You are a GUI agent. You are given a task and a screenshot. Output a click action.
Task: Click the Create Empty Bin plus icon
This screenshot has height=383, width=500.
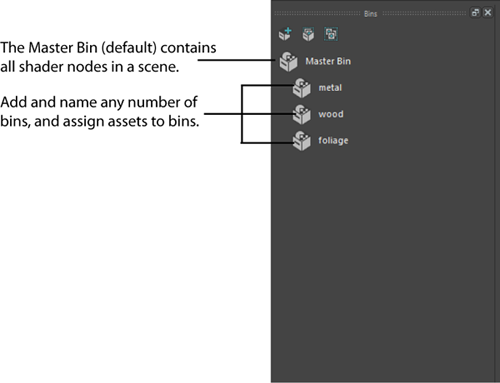[285, 34]
